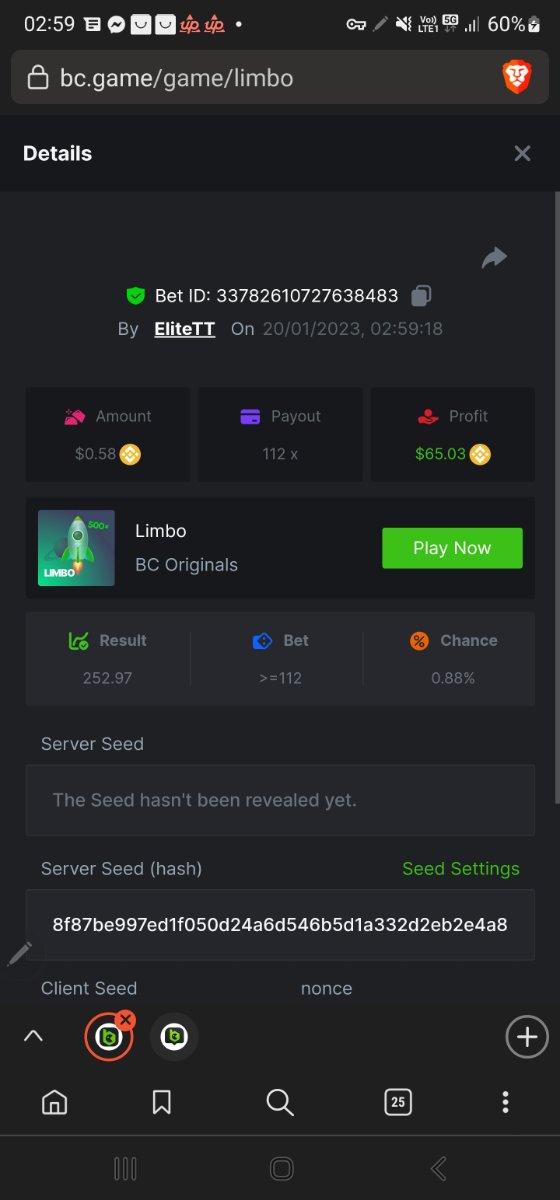Image resolution: width=560 pixels, height=1200 pixels.
Task: Open the tab switcher showing 25
Action: (x=398, y=1102)
